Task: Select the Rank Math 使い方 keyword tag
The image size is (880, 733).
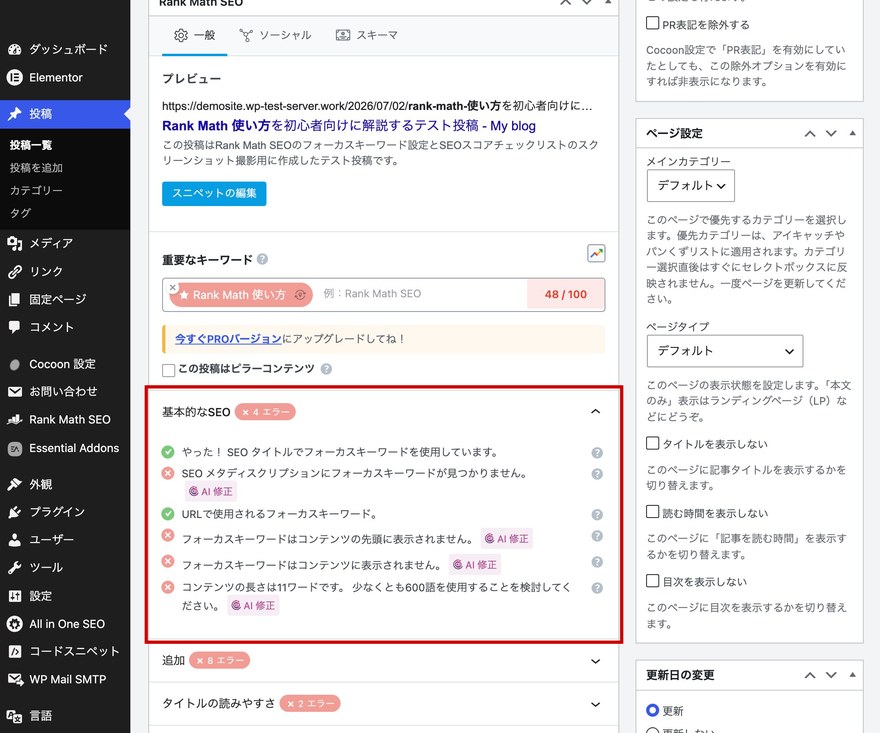Action: click(x=240, y=295)
